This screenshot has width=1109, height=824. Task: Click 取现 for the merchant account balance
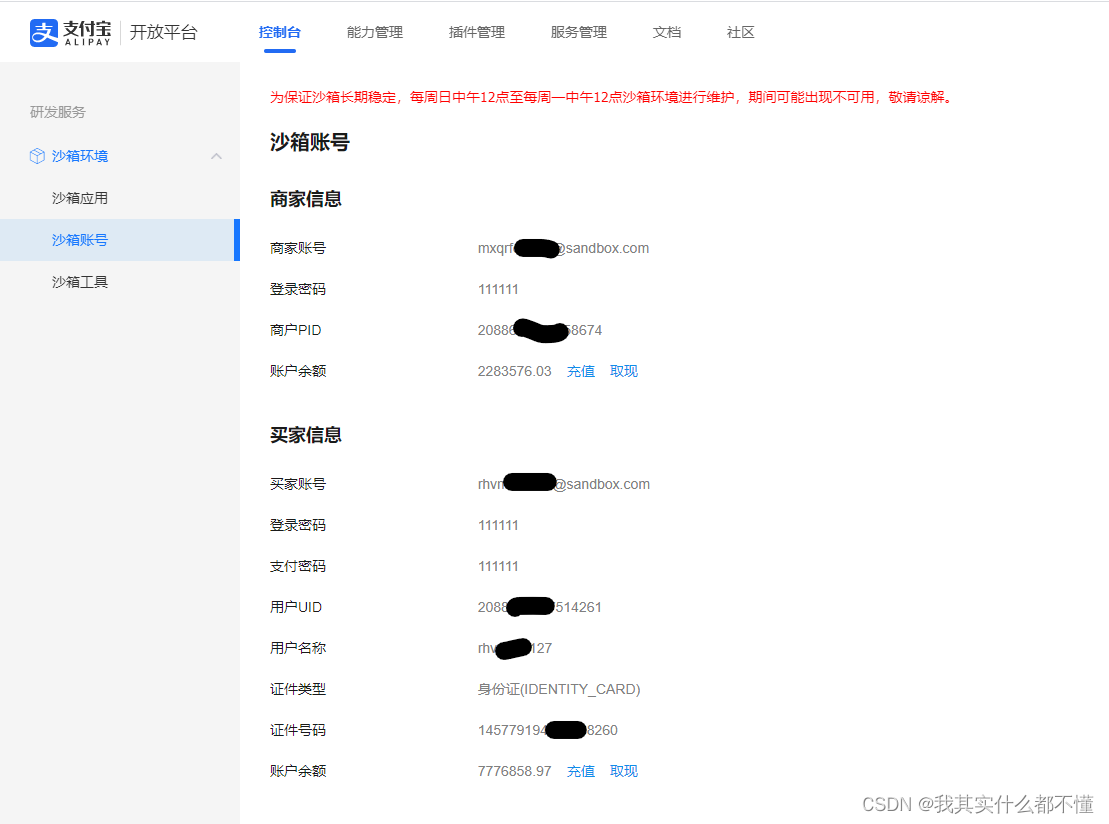(624, 371)
